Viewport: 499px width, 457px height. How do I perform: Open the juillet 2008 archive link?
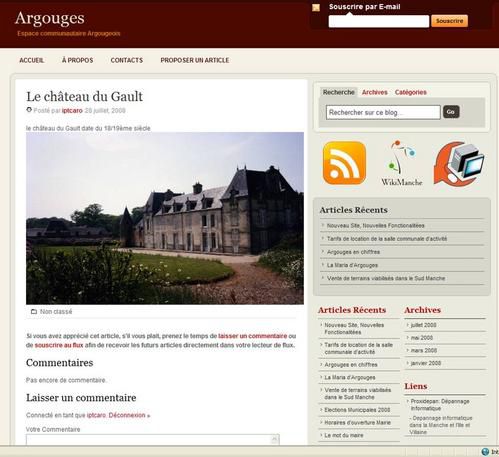pyautogui.click(x=423, y=325)
